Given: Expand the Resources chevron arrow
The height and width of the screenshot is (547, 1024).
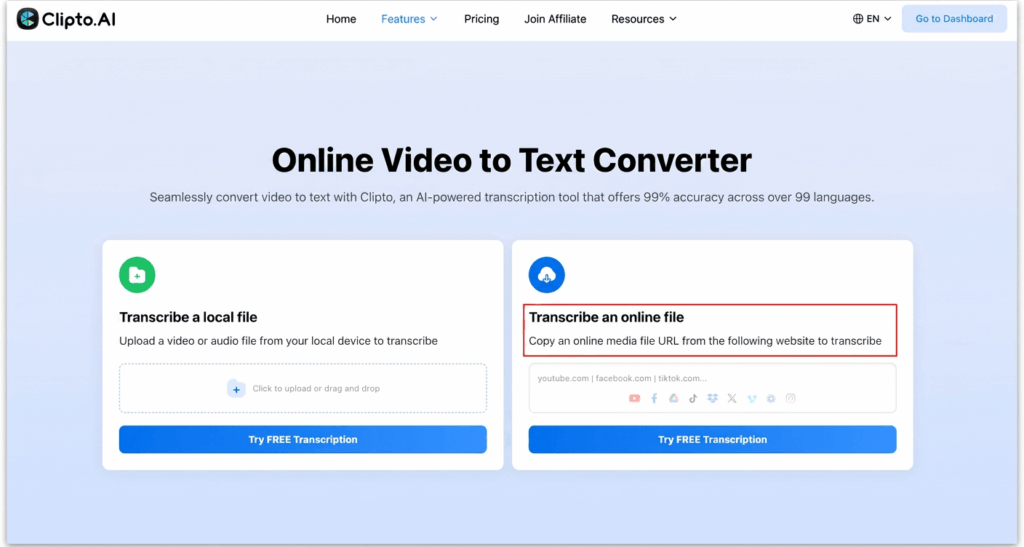Looking at the screenshot, I should [673, 19].
